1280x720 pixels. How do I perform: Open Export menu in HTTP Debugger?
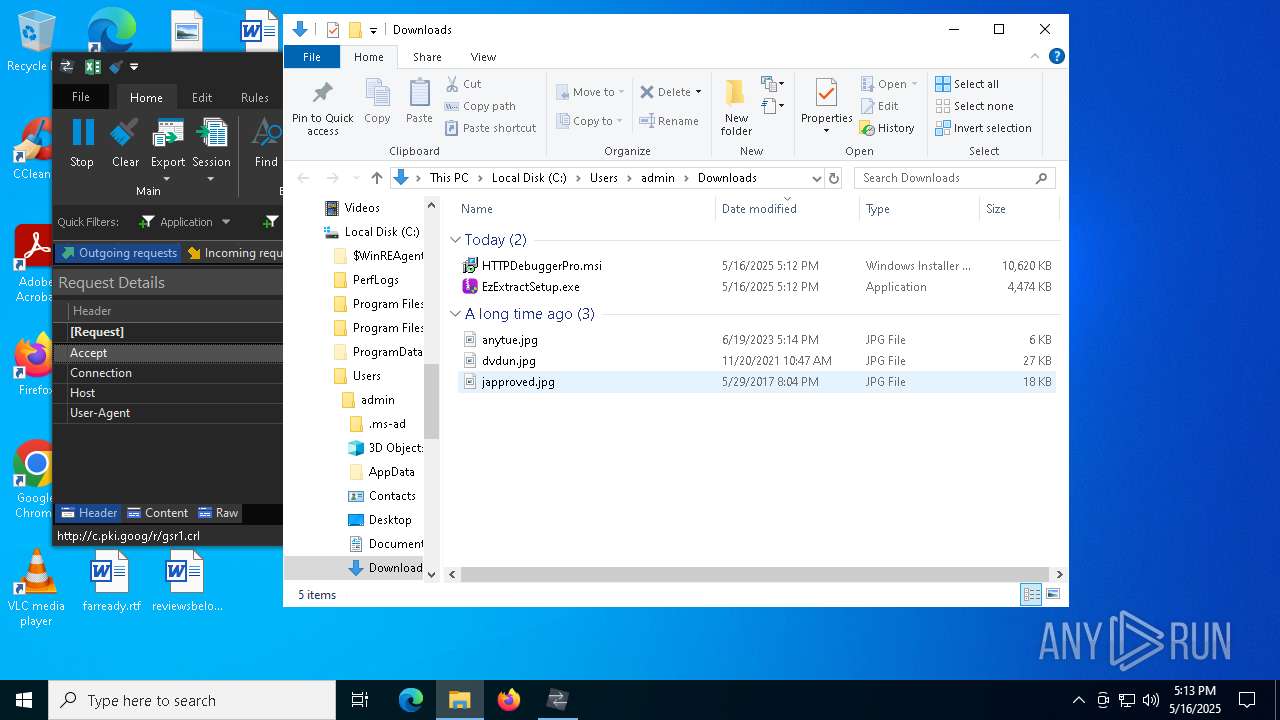tap(167, 150)
